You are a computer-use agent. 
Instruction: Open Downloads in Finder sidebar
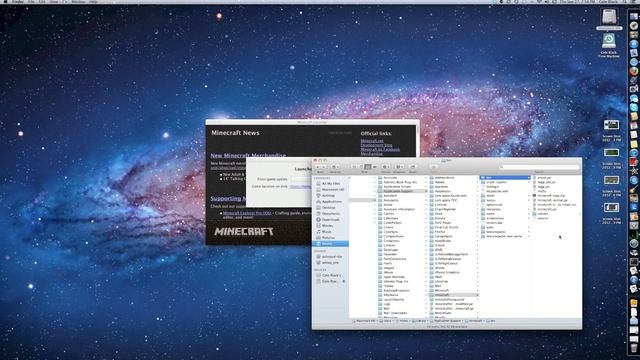pyautogui.click(x=331, y=220)
